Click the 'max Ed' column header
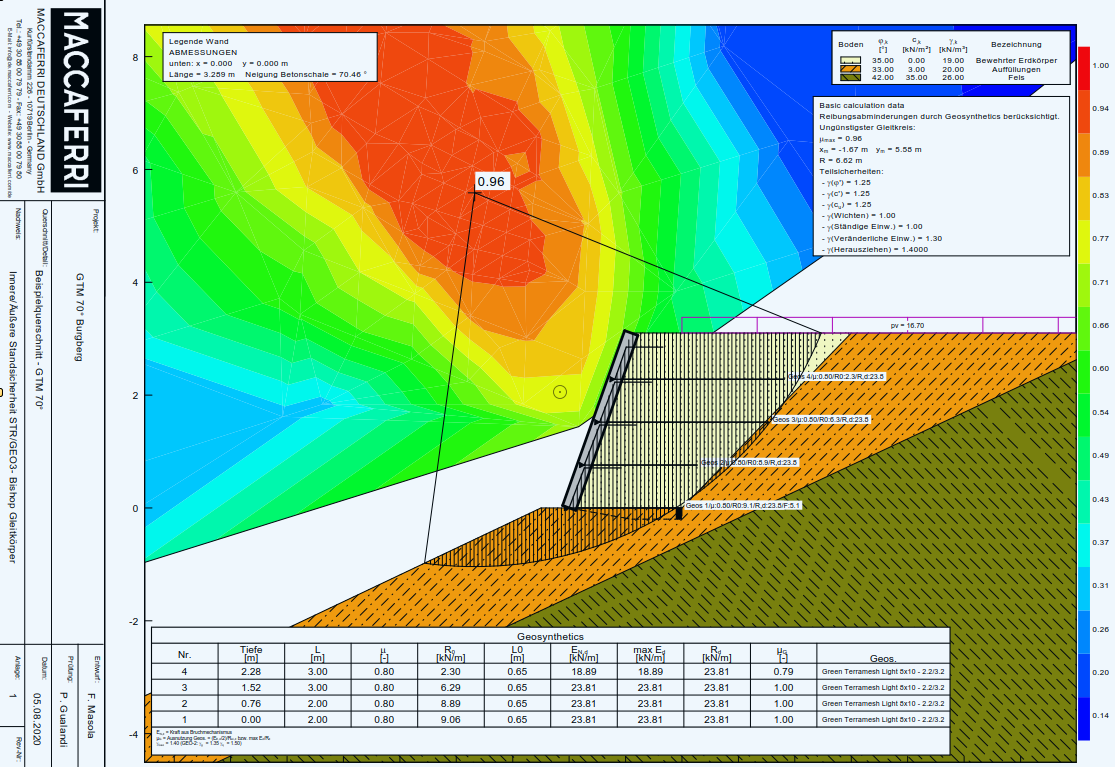The width and height of the screenshot is (1115, 767). 650,654
